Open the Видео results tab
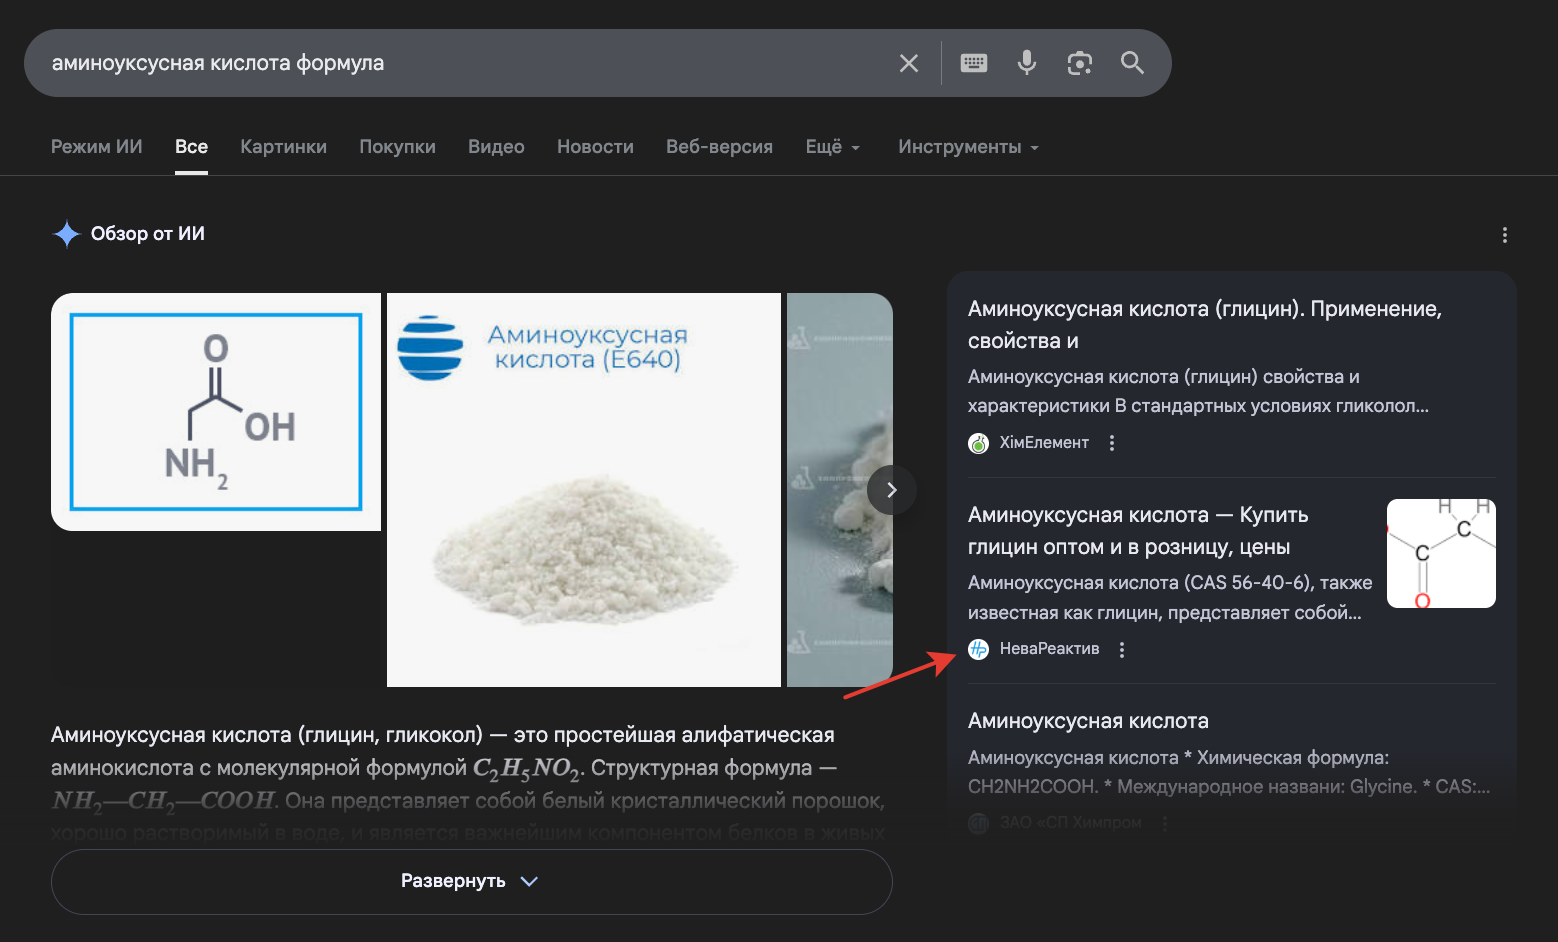The image size is (1558, 942). (496, 147)
